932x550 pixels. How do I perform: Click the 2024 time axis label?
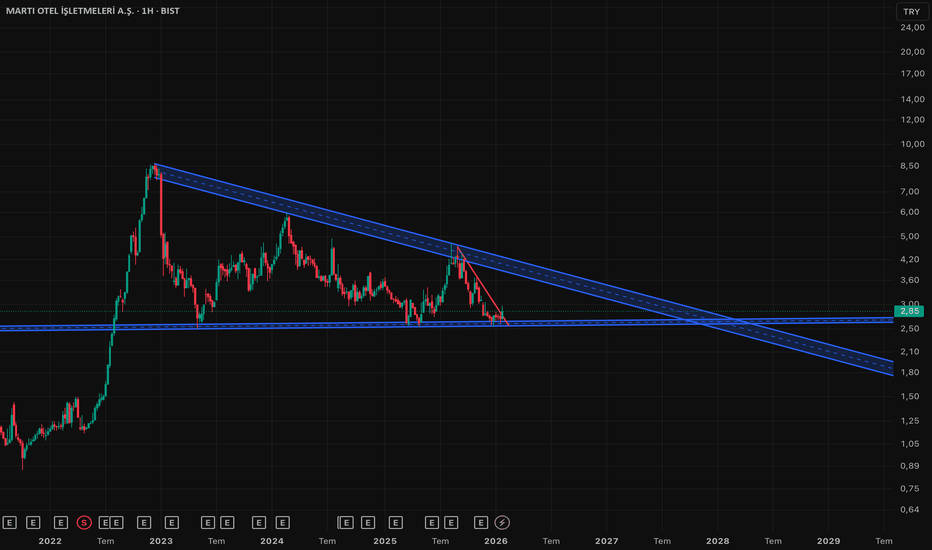tap(272, 541)
